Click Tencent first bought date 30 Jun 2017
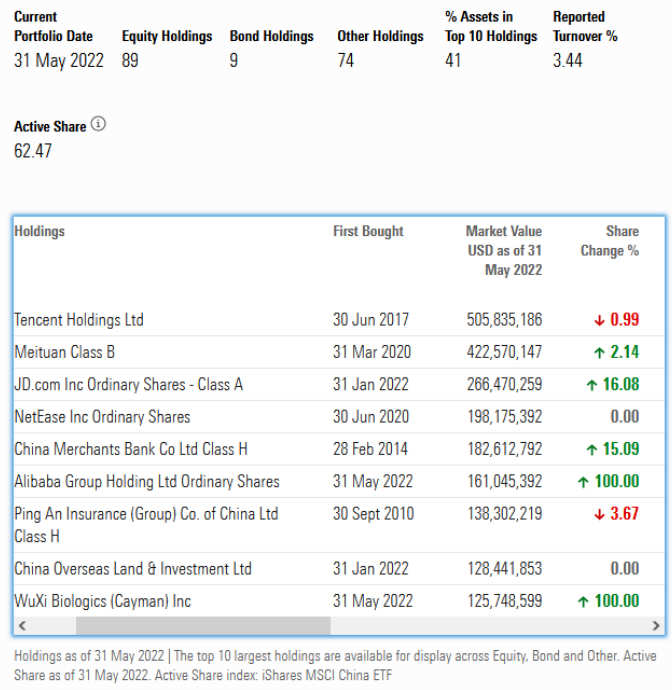 coord(371,319)
